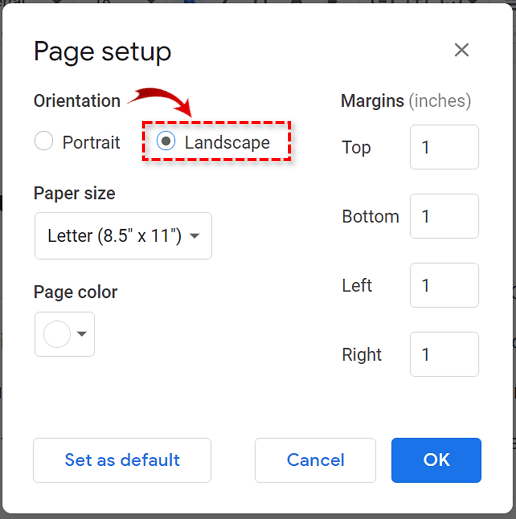Open the Letter paper size dropdown
Image resolution: width=516 pixels, height=519 pixels.
123,236
